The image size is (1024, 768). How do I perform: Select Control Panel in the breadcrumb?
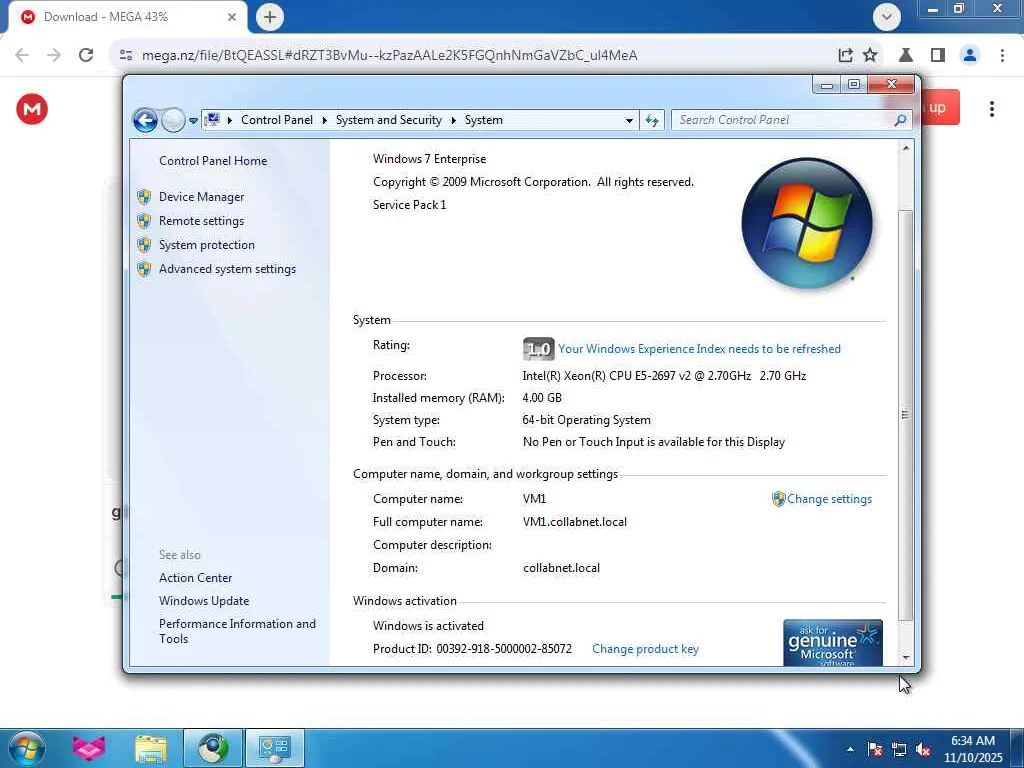pos(277,120)
